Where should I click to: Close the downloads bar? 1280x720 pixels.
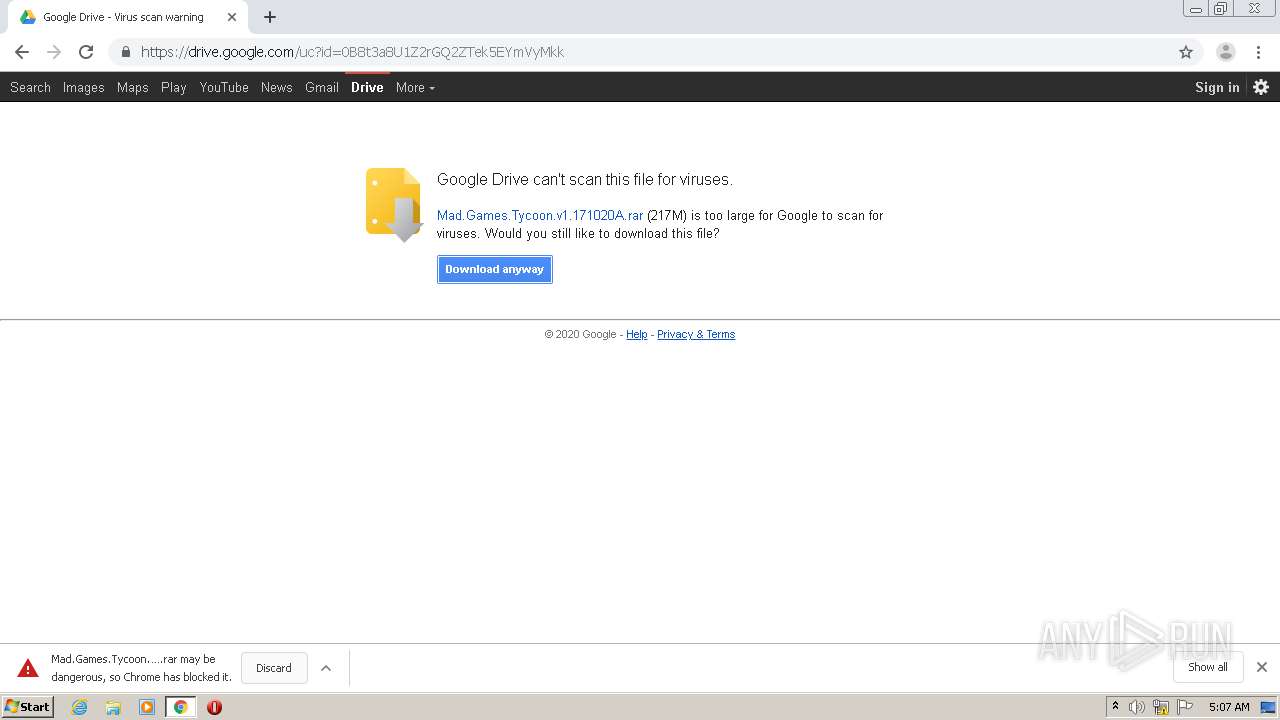[1262, 667]
